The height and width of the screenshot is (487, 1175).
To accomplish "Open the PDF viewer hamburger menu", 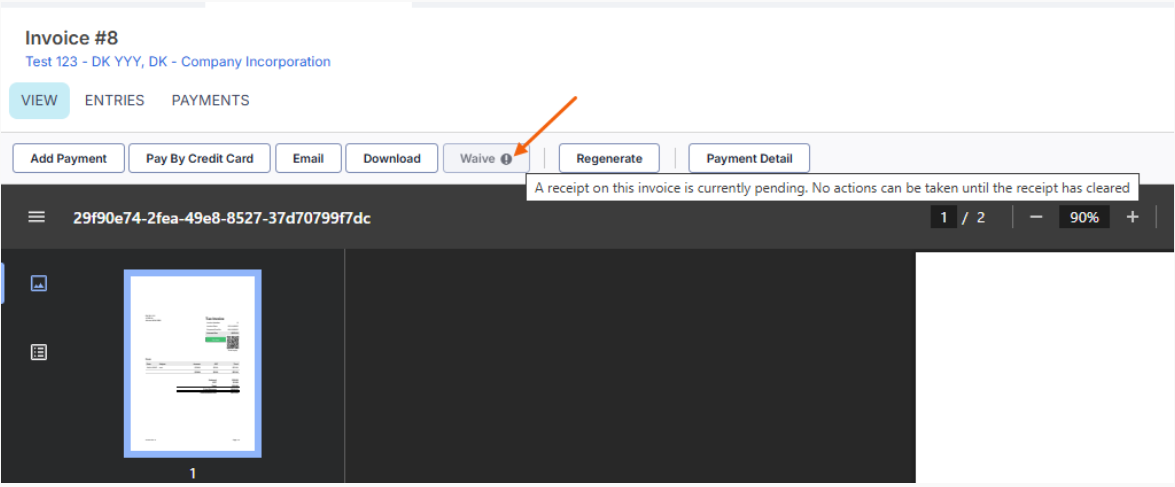I will pos(37,217).
